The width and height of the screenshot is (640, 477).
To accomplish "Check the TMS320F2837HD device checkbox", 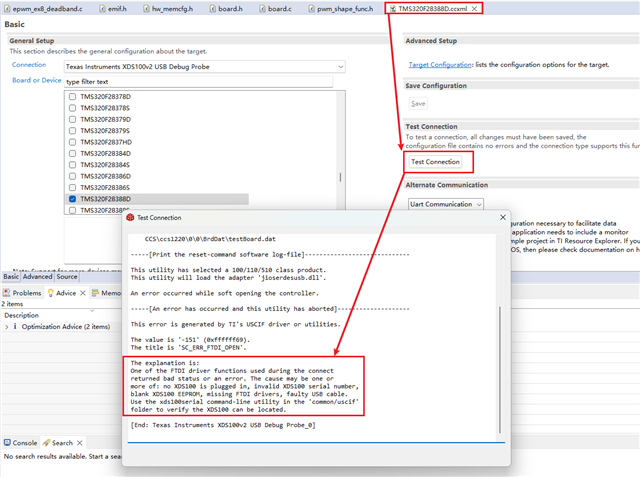I will click(73, 142).
